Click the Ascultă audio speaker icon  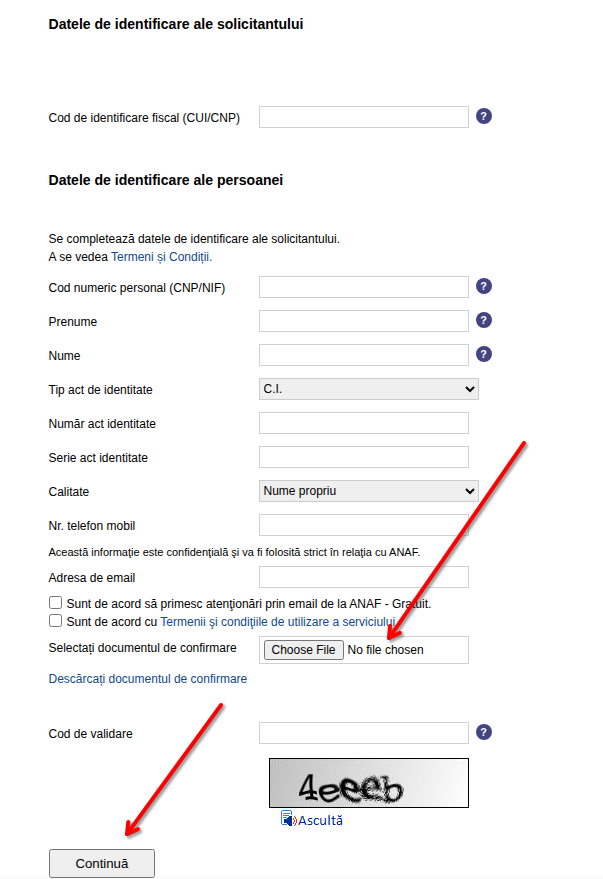tap(288, 819)
